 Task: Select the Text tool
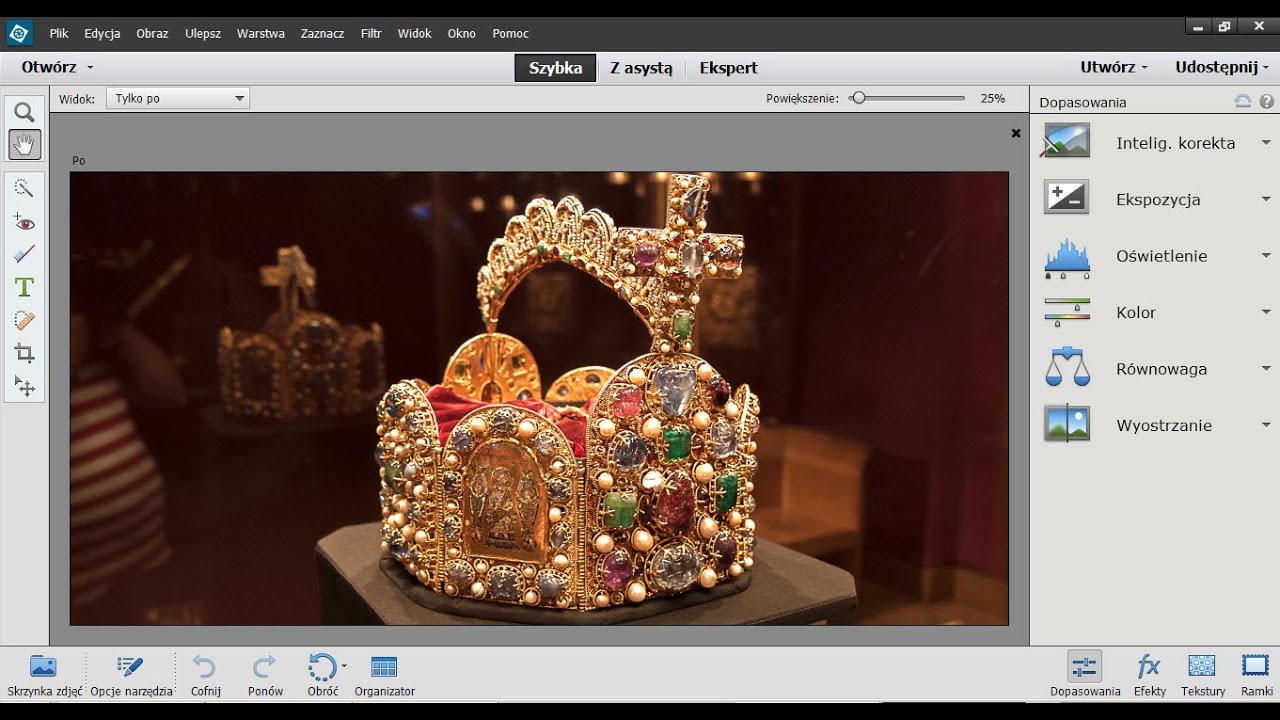click(x=24, y=287)
